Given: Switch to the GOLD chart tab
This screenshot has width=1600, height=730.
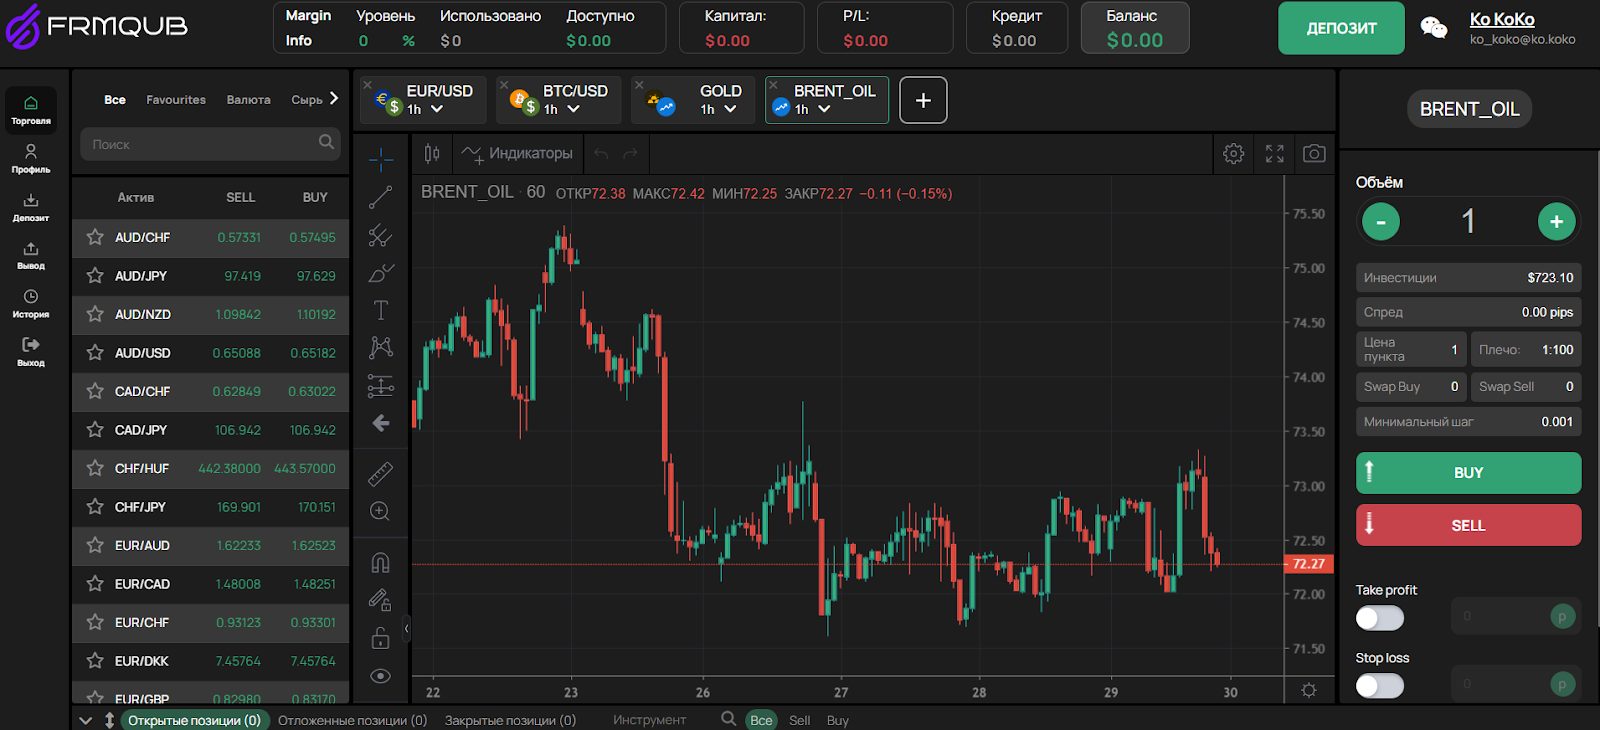Looking at the screenshot, I should [692, 100].
